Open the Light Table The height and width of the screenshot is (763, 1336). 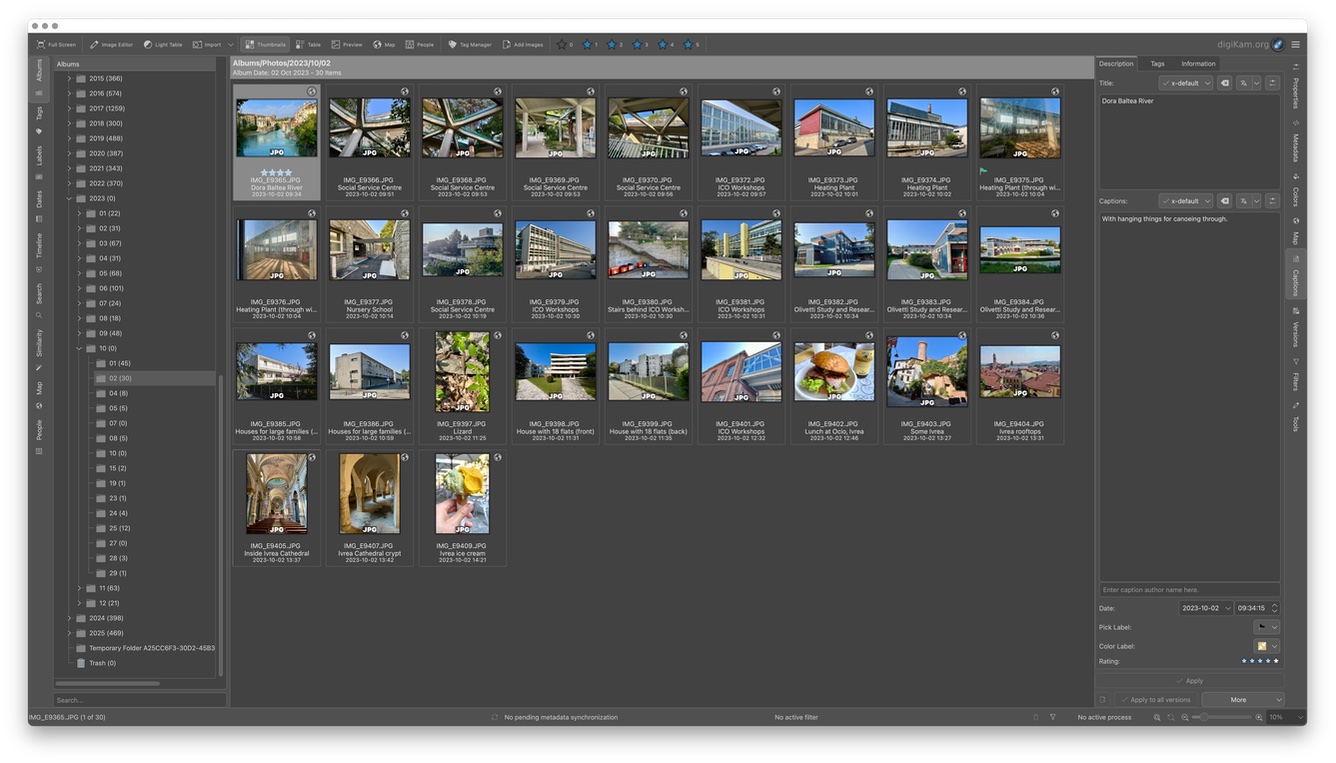point(163,45)
